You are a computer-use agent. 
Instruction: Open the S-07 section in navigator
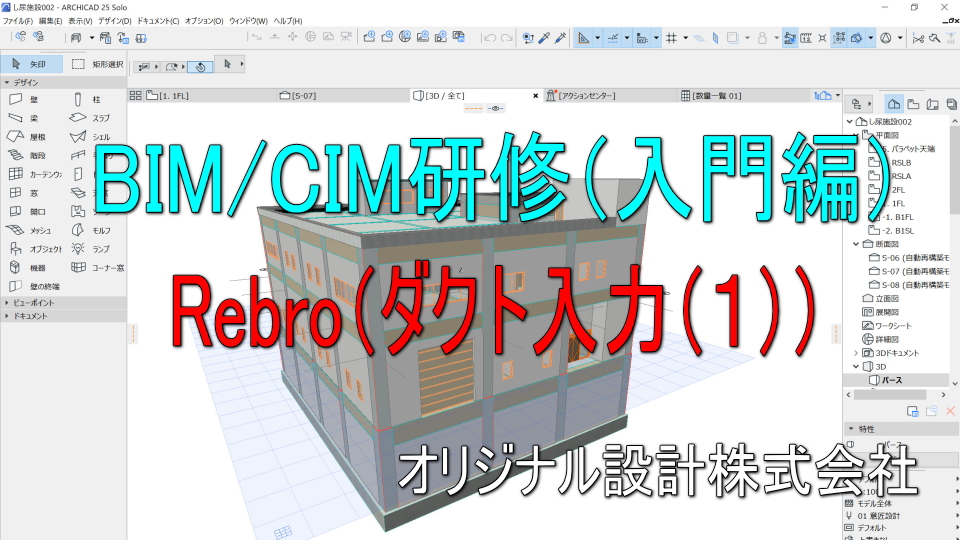[900, 269]
